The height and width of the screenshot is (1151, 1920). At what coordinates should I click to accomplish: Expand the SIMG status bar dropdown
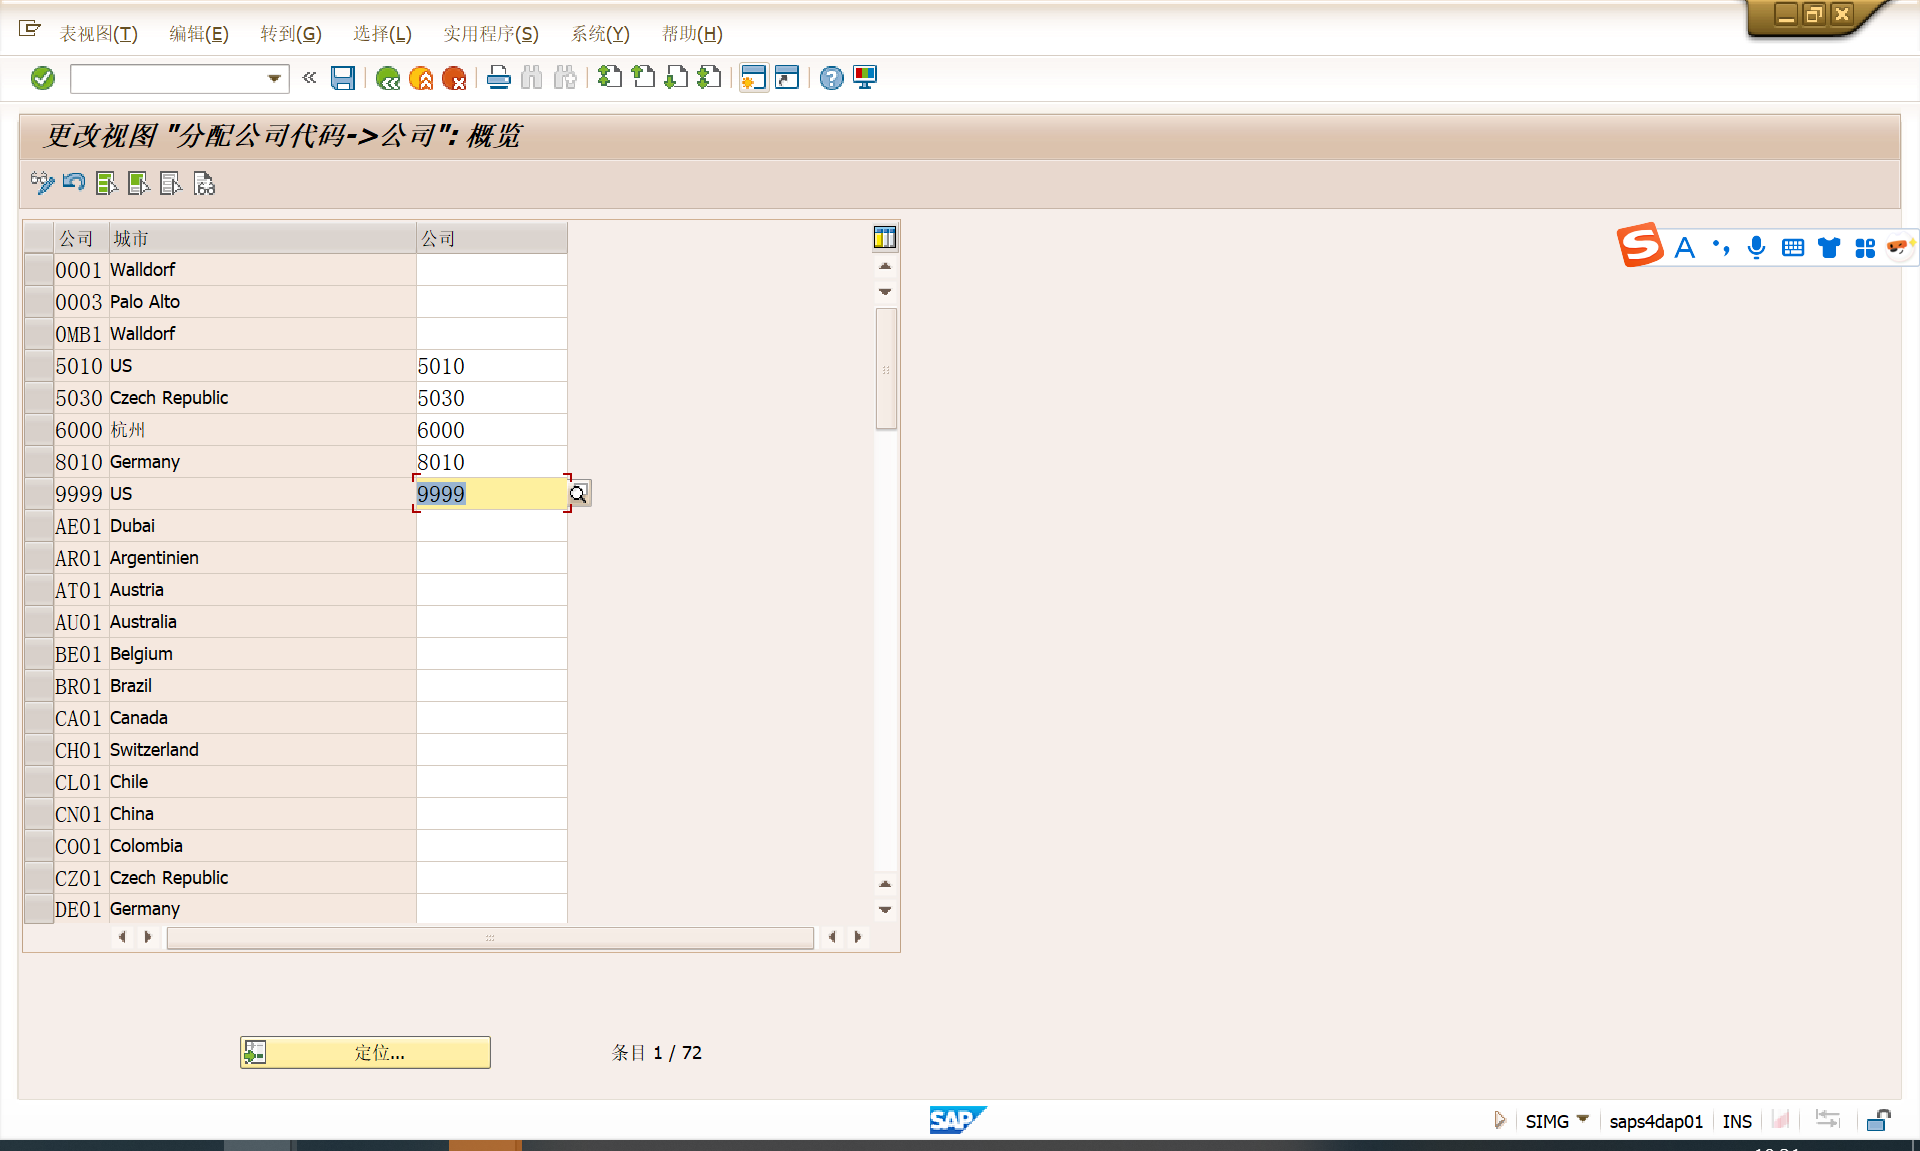click(x=1583, y=1120)
